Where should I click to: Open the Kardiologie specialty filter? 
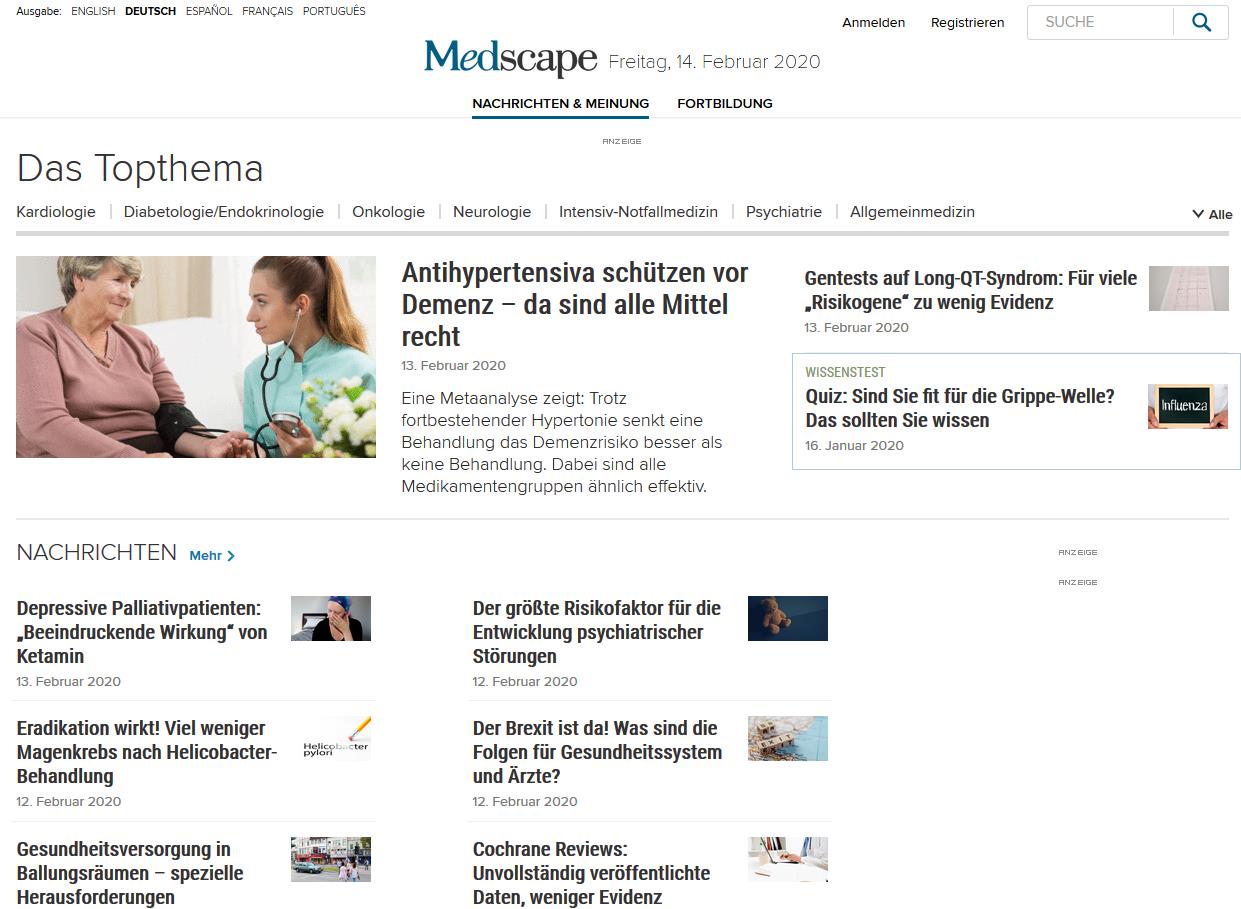click(56, 212)
